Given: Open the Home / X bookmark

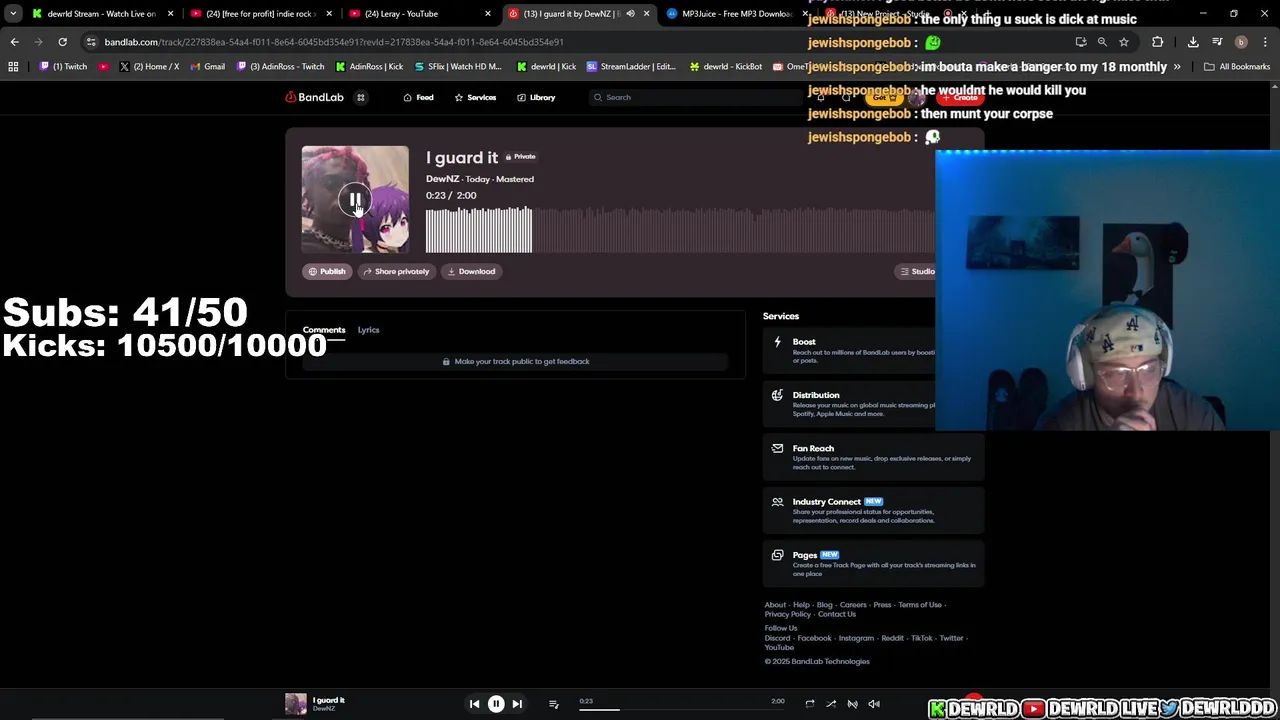Looking at the screenshot, I should tap(149, 67).
